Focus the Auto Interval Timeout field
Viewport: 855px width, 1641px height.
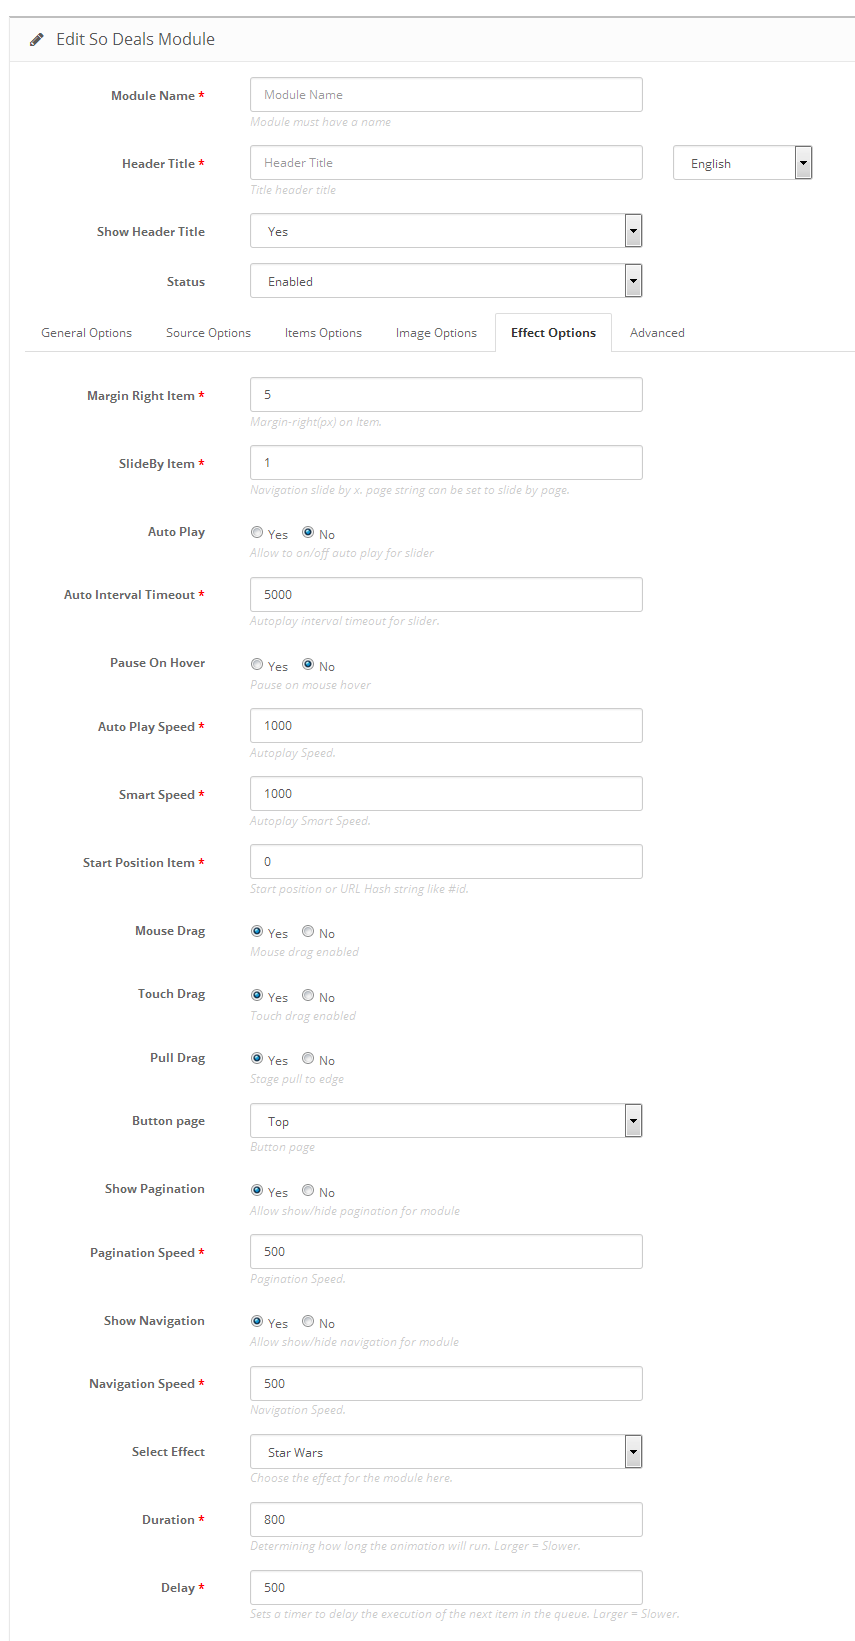(446, 595)
